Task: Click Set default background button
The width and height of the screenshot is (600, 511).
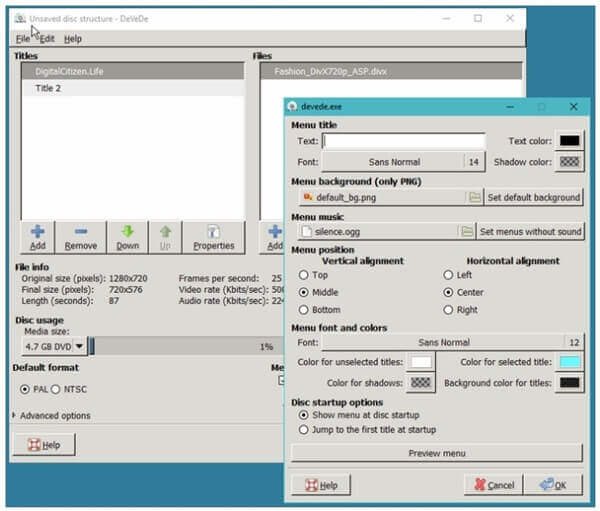Action: tap(533, 198)
